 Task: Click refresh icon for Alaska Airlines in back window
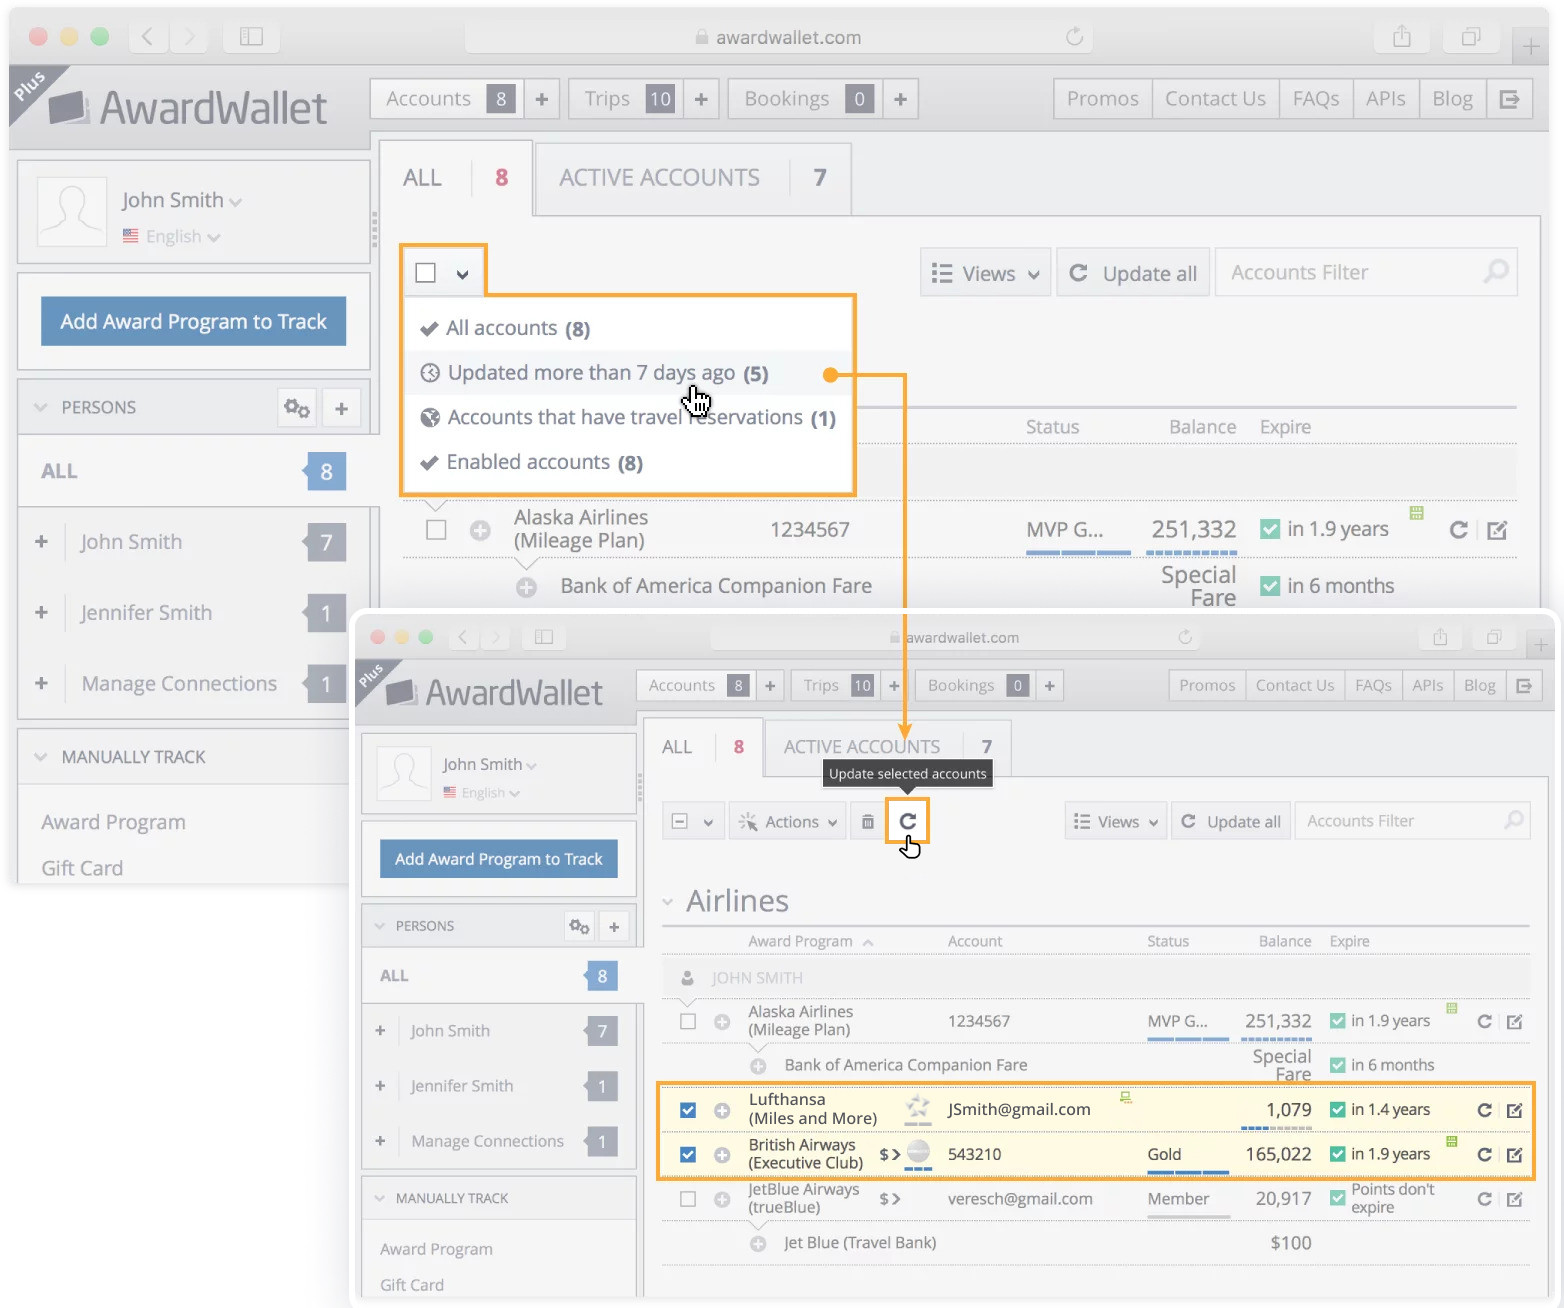click(1458, 530)
